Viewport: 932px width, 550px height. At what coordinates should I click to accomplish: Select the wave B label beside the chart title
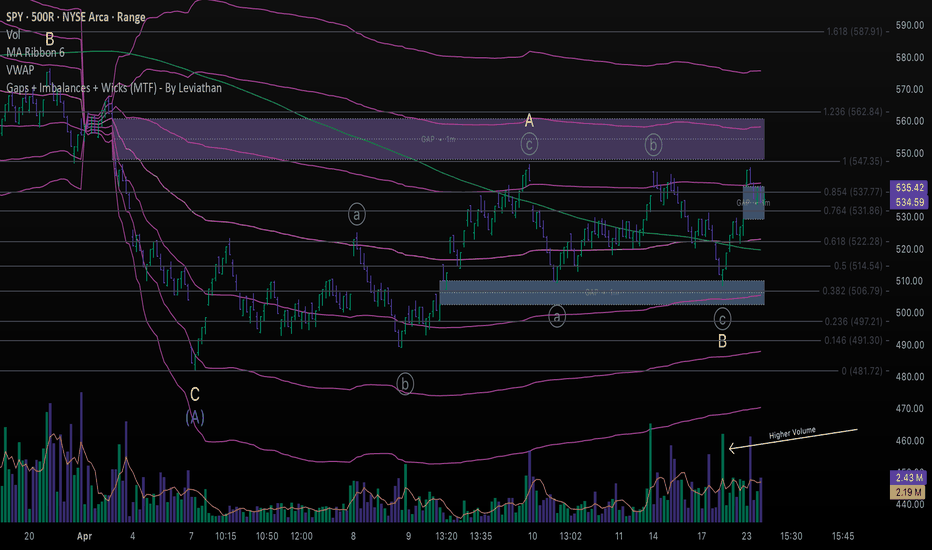click(50, 39)
